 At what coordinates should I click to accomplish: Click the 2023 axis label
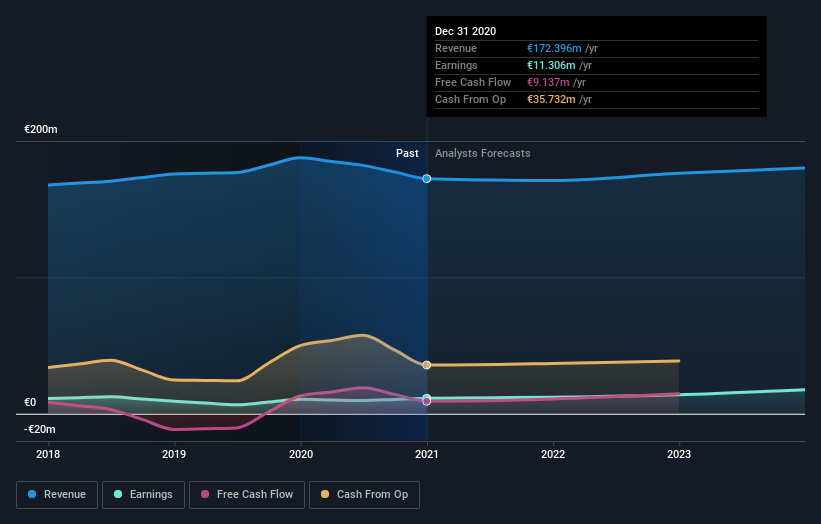point(679,454)
